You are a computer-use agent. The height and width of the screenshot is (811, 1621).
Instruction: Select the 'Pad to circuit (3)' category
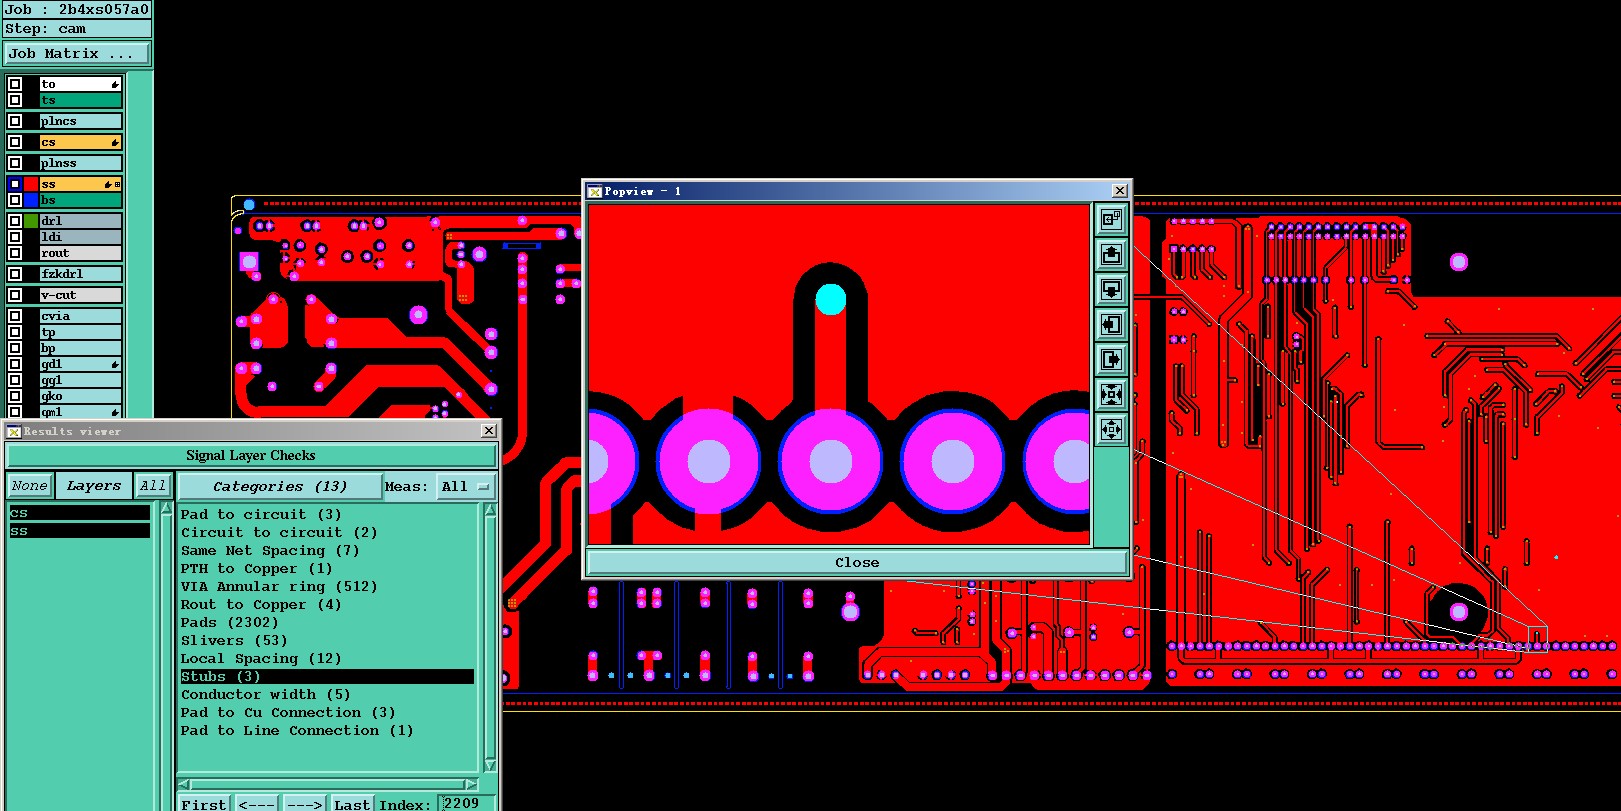pyautogui.click(x=261, y=515)
